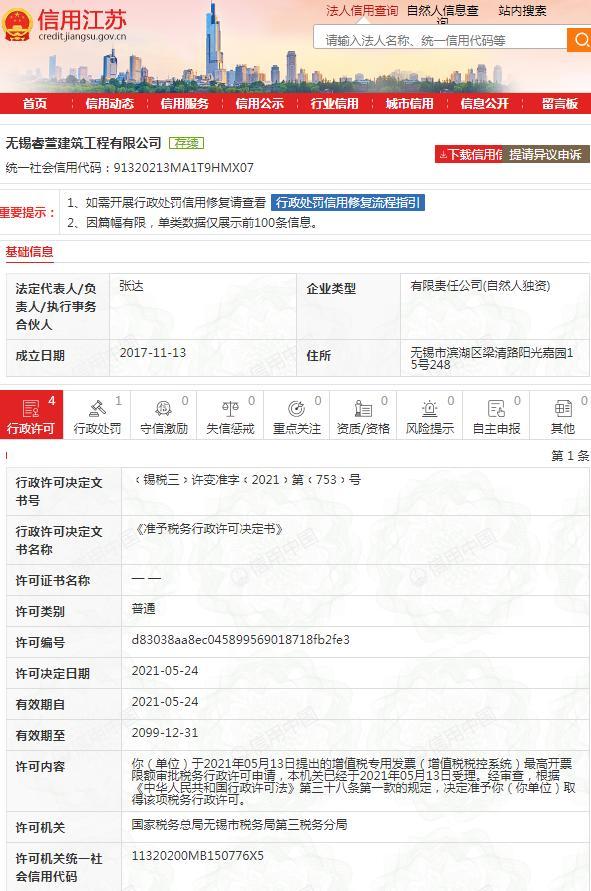Click the national emblem logo

point(17,25)
